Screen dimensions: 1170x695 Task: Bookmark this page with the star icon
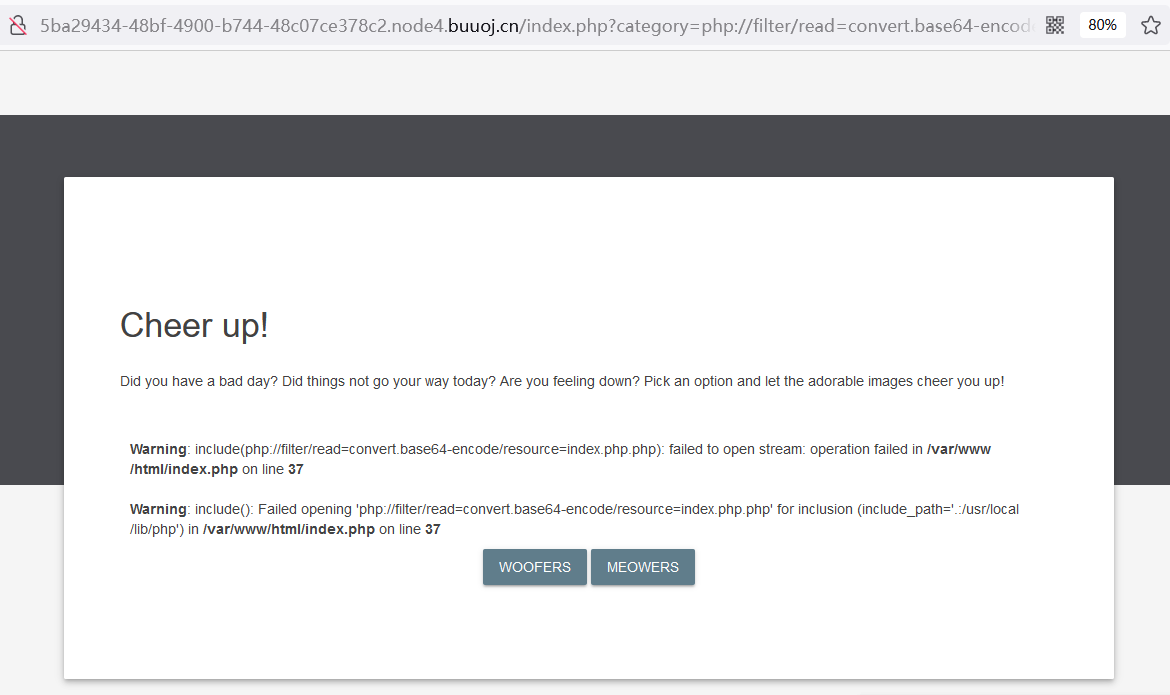1151,25
